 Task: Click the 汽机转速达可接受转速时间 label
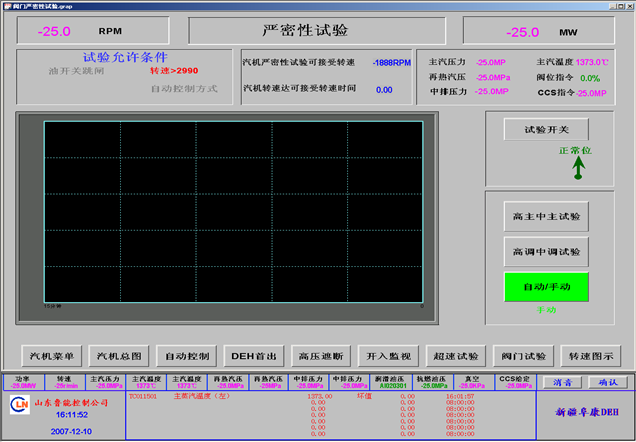point(299,88)
